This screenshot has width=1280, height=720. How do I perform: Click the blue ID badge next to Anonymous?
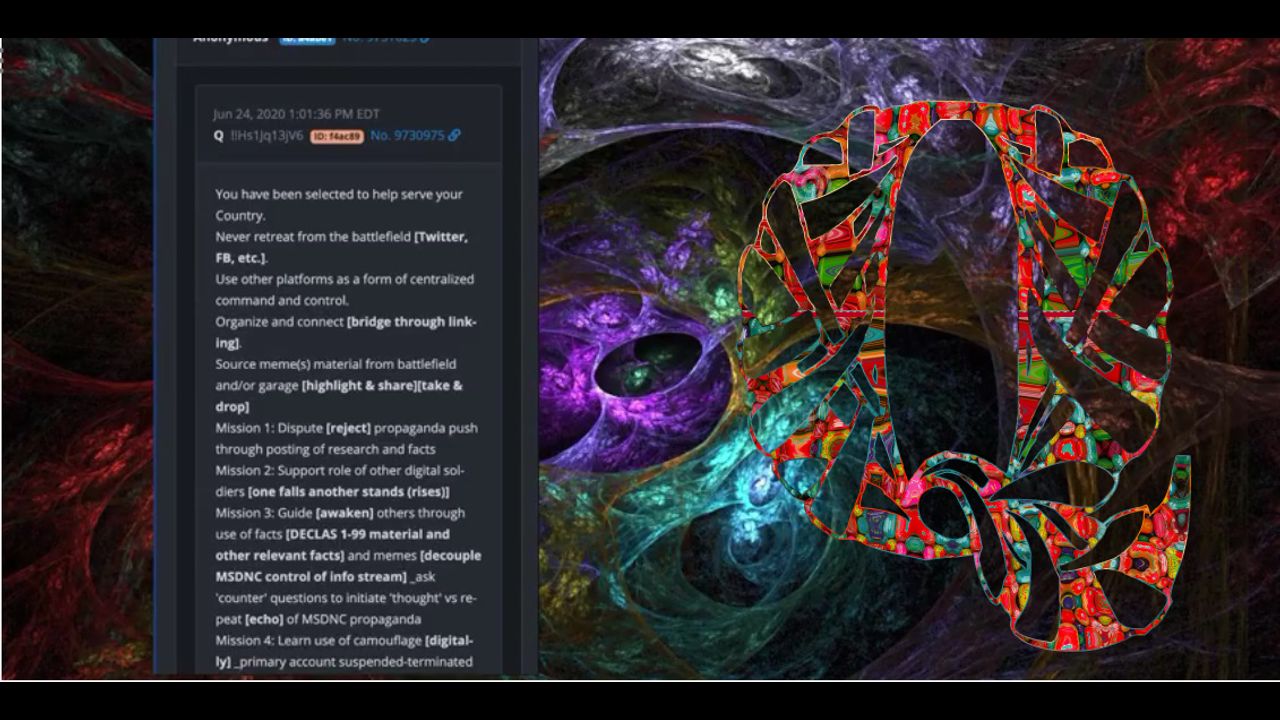306,40
